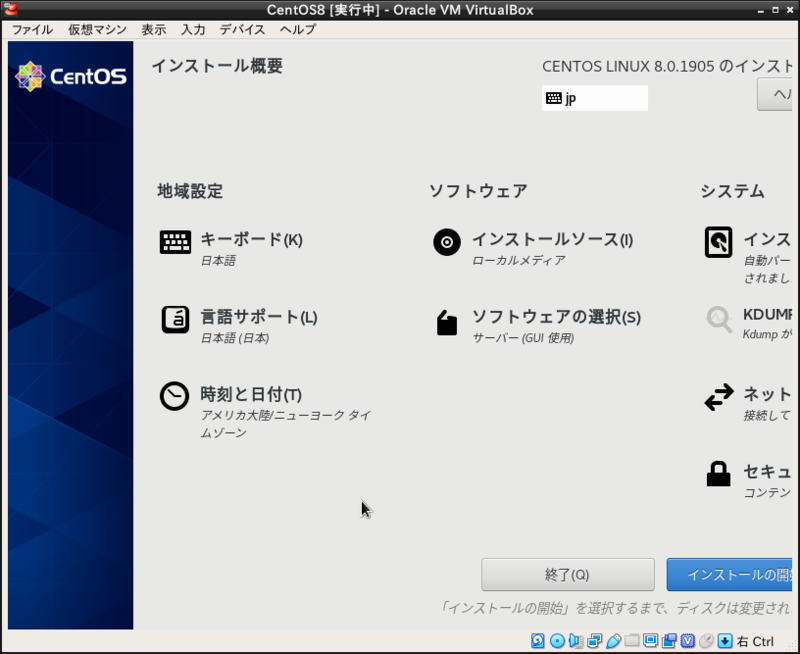Click the recording status bar icon

(x=669, y=641)
